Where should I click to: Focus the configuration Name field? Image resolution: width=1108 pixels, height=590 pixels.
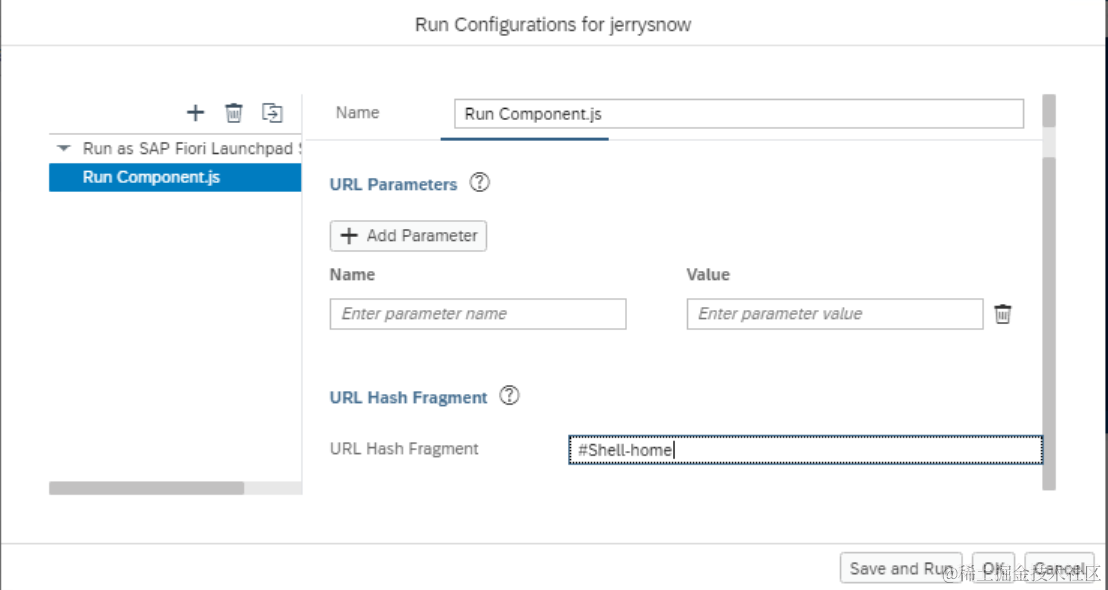(738, 113)
